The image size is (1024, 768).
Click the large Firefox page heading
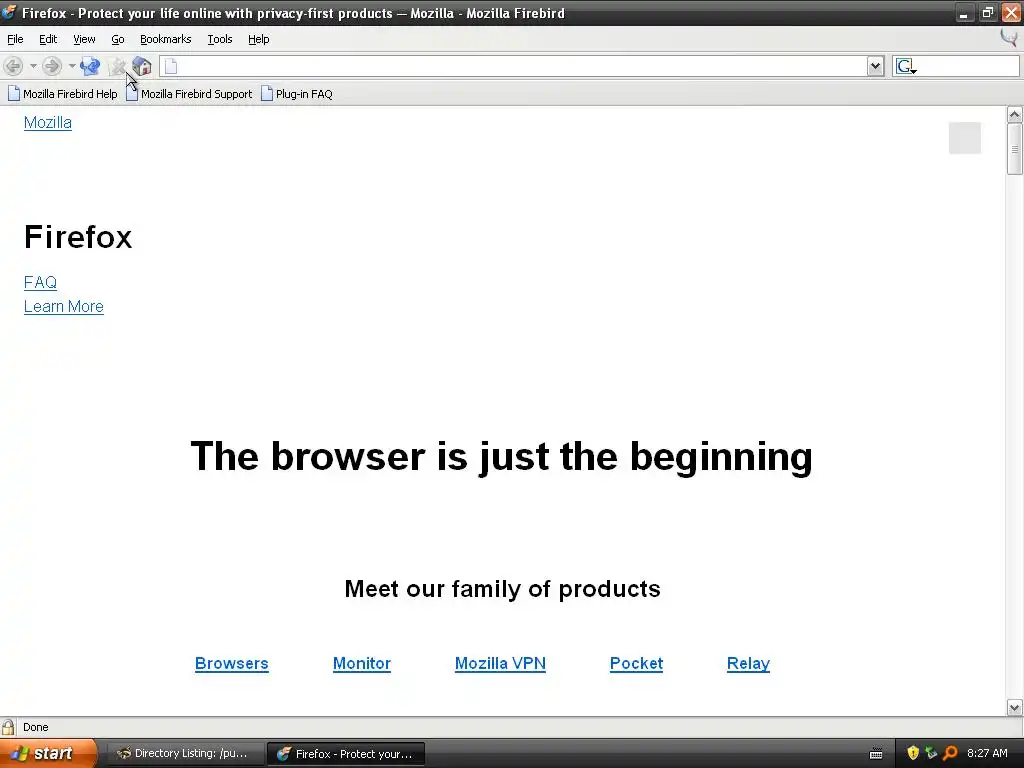coord(78,236)
